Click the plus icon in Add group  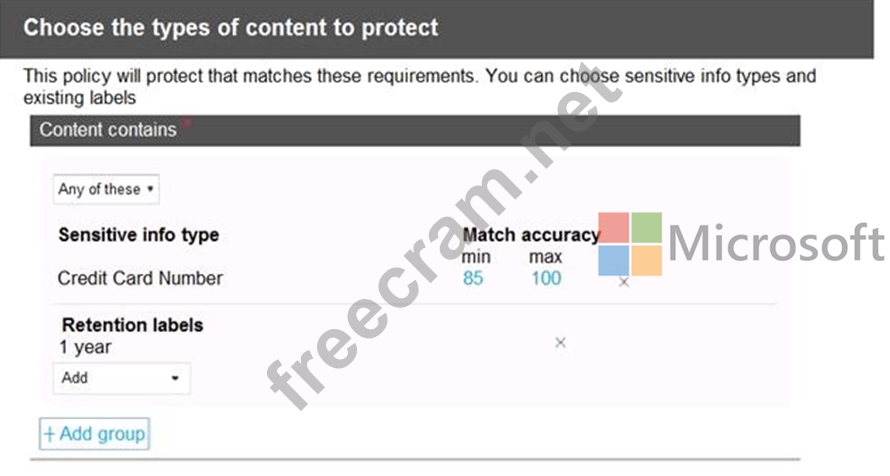point(49,435)
